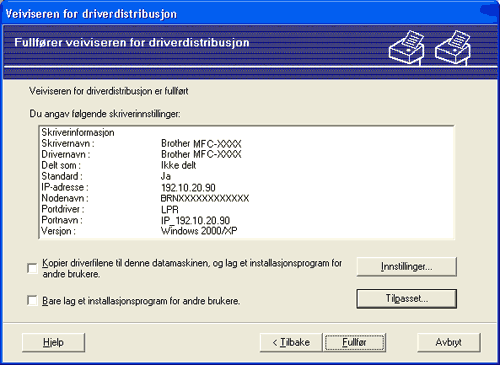The image size is (500, 365).
Task: Finish the wizard with Fullfør
Action: [354, 342]
